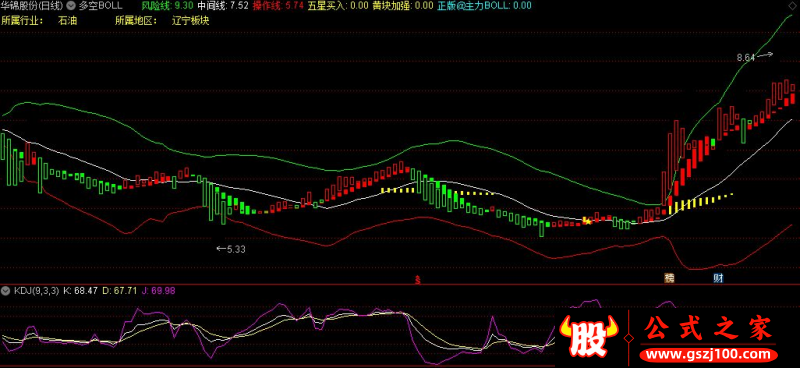Click the 石油 industry value
This screenshot has width=800, height=368.
point(67,21)
